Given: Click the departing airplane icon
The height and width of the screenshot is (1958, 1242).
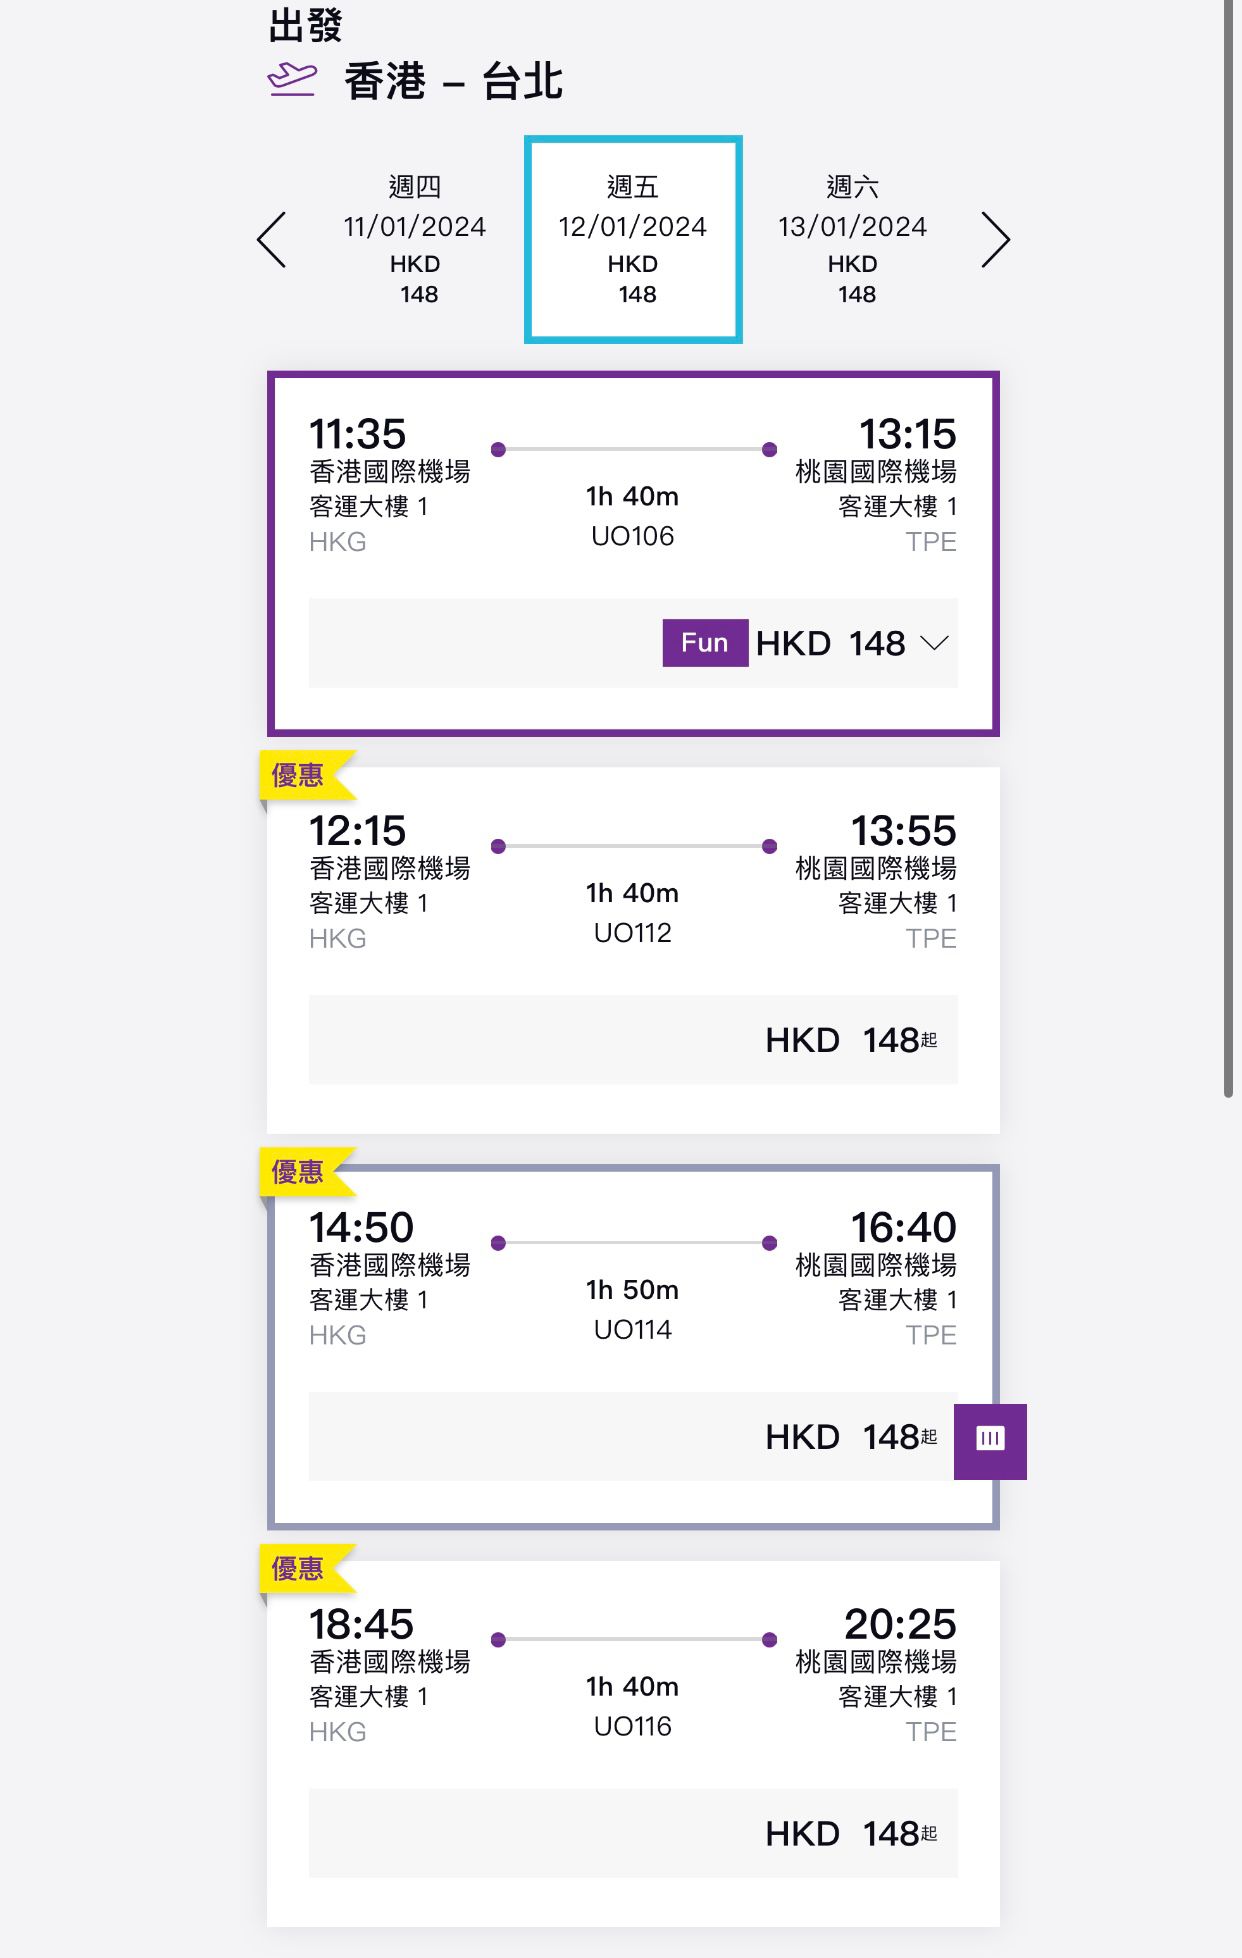Looking at the screenshot, I should coord(292,79).
